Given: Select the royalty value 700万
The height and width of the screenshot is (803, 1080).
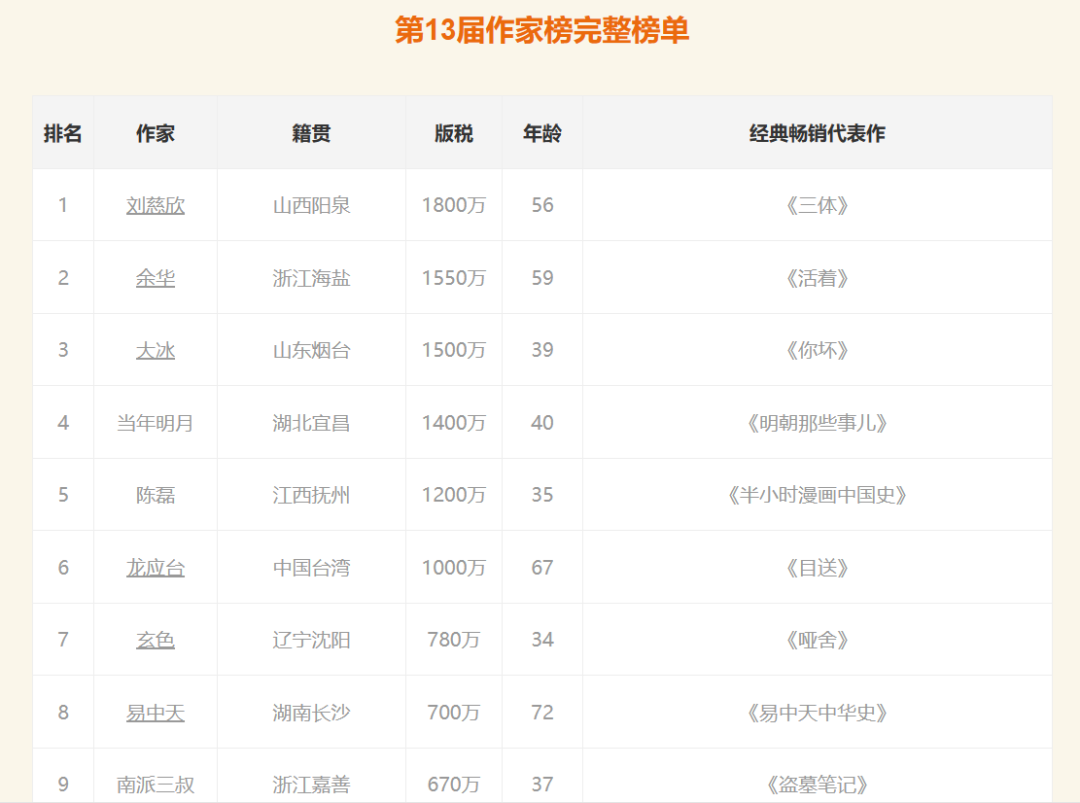Looking at the screenshot, I should click(x=454, y=713).
